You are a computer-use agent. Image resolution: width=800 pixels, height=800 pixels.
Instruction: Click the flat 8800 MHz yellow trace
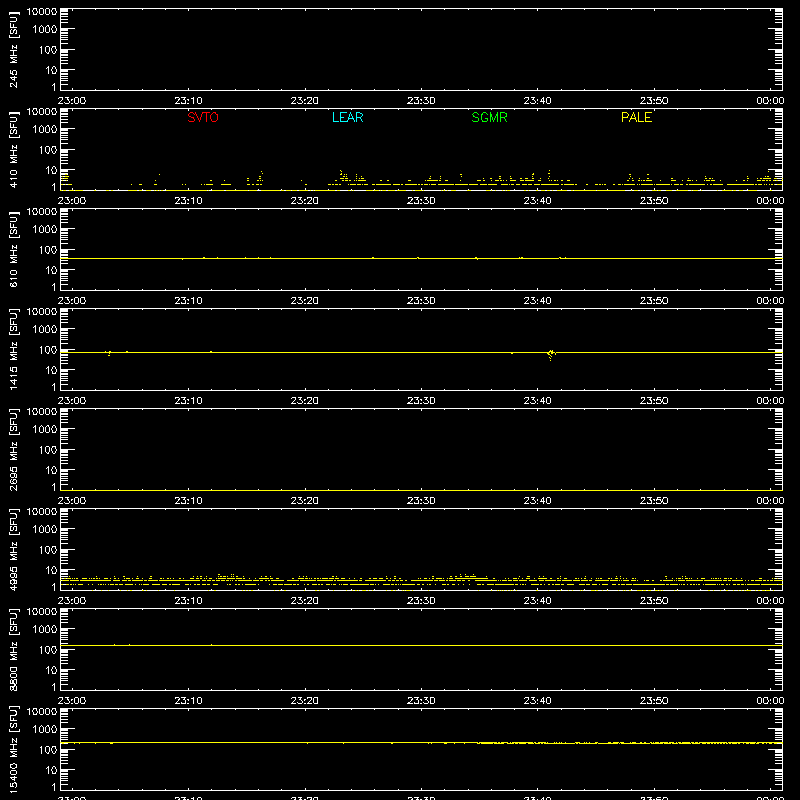[x=421, y=645]
